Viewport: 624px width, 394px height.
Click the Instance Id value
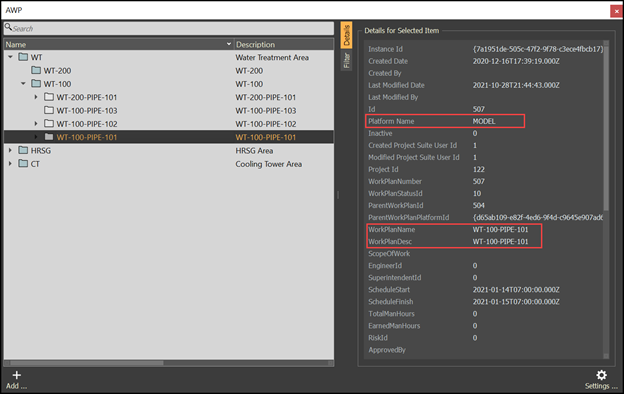click(x=538, y=49)
